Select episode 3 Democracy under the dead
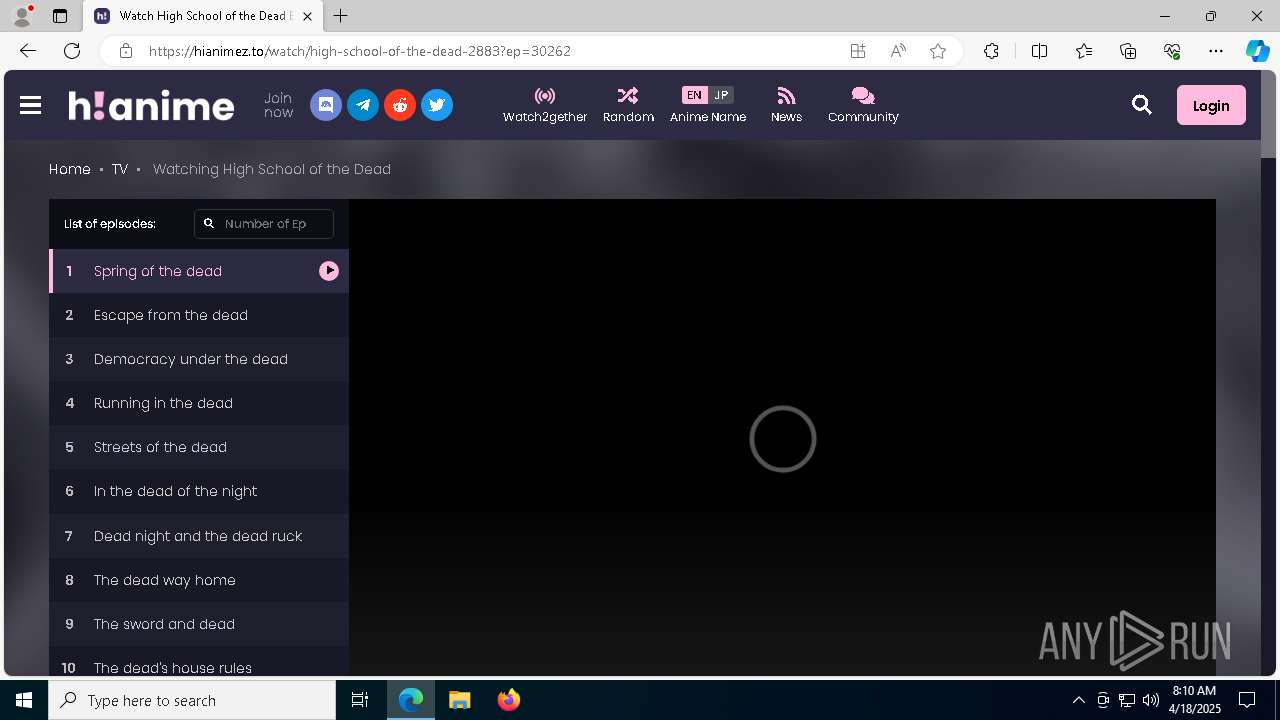The width and height of the screenshot is (1280, 720). pyautogui.click(x=199, y=359)
